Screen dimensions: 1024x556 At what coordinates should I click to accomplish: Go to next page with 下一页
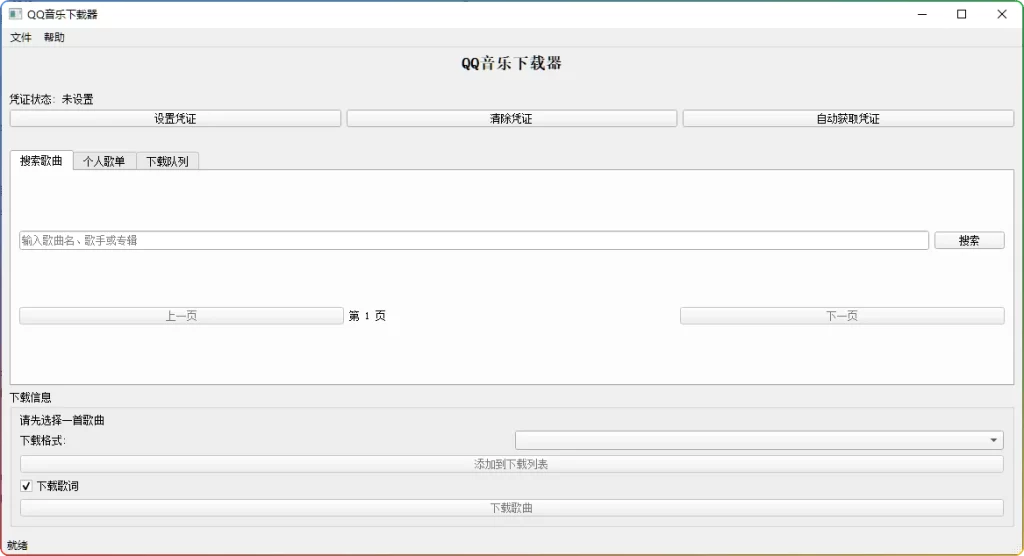click(x=842, y=316)
